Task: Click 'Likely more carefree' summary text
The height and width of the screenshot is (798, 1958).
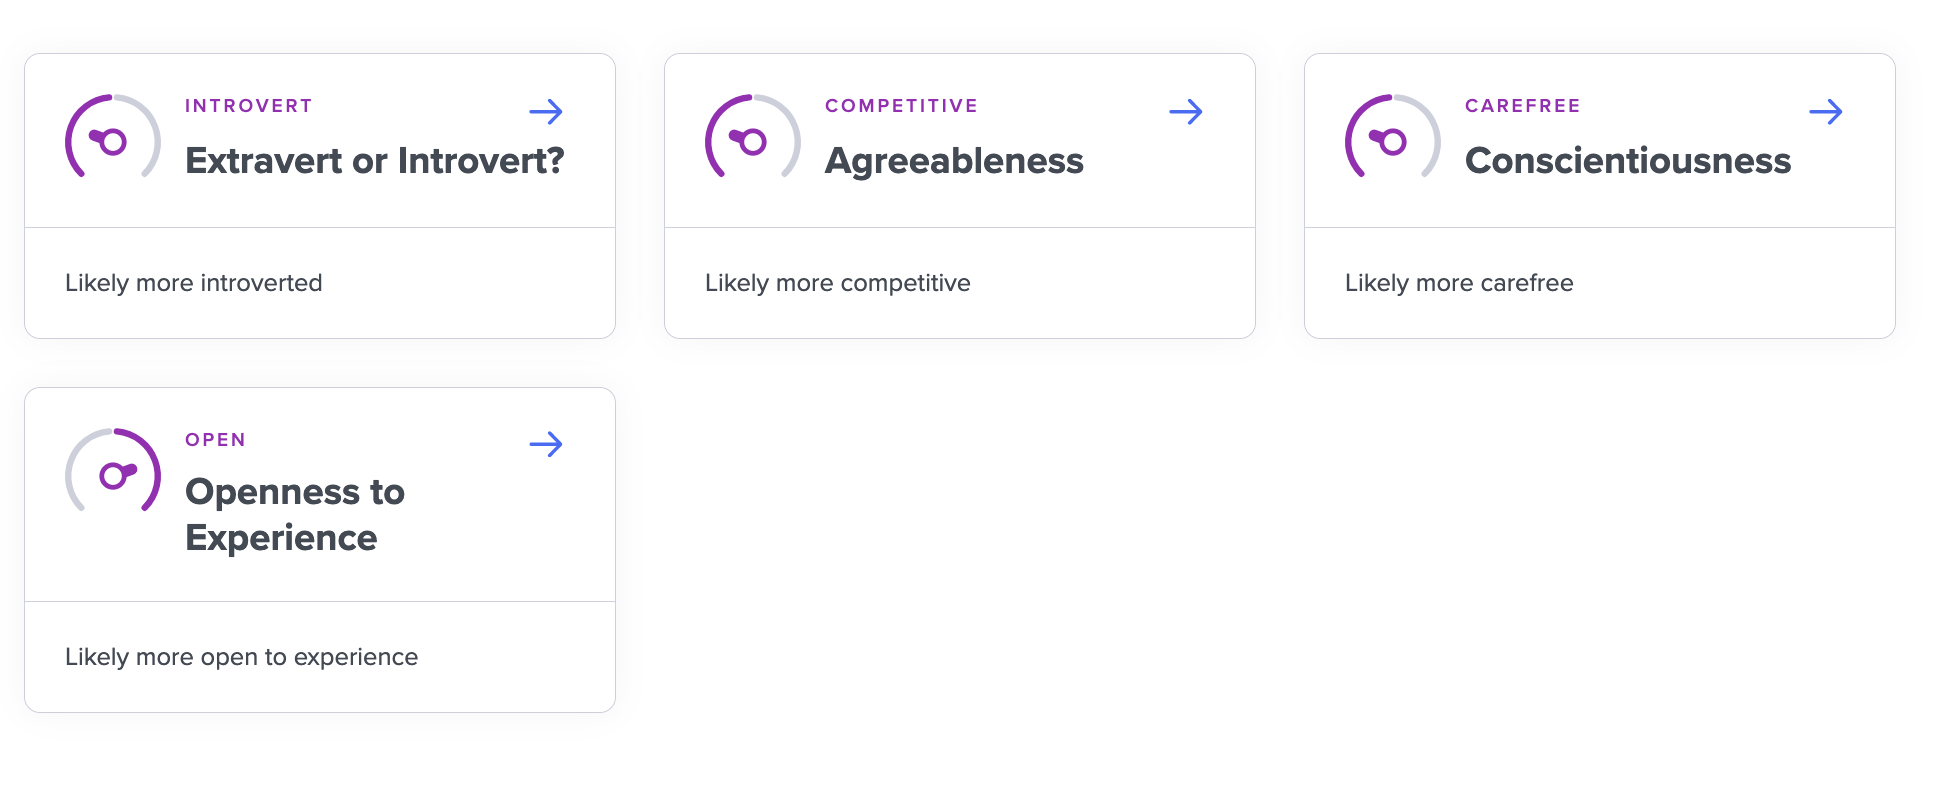Action: pos(1459,283)
